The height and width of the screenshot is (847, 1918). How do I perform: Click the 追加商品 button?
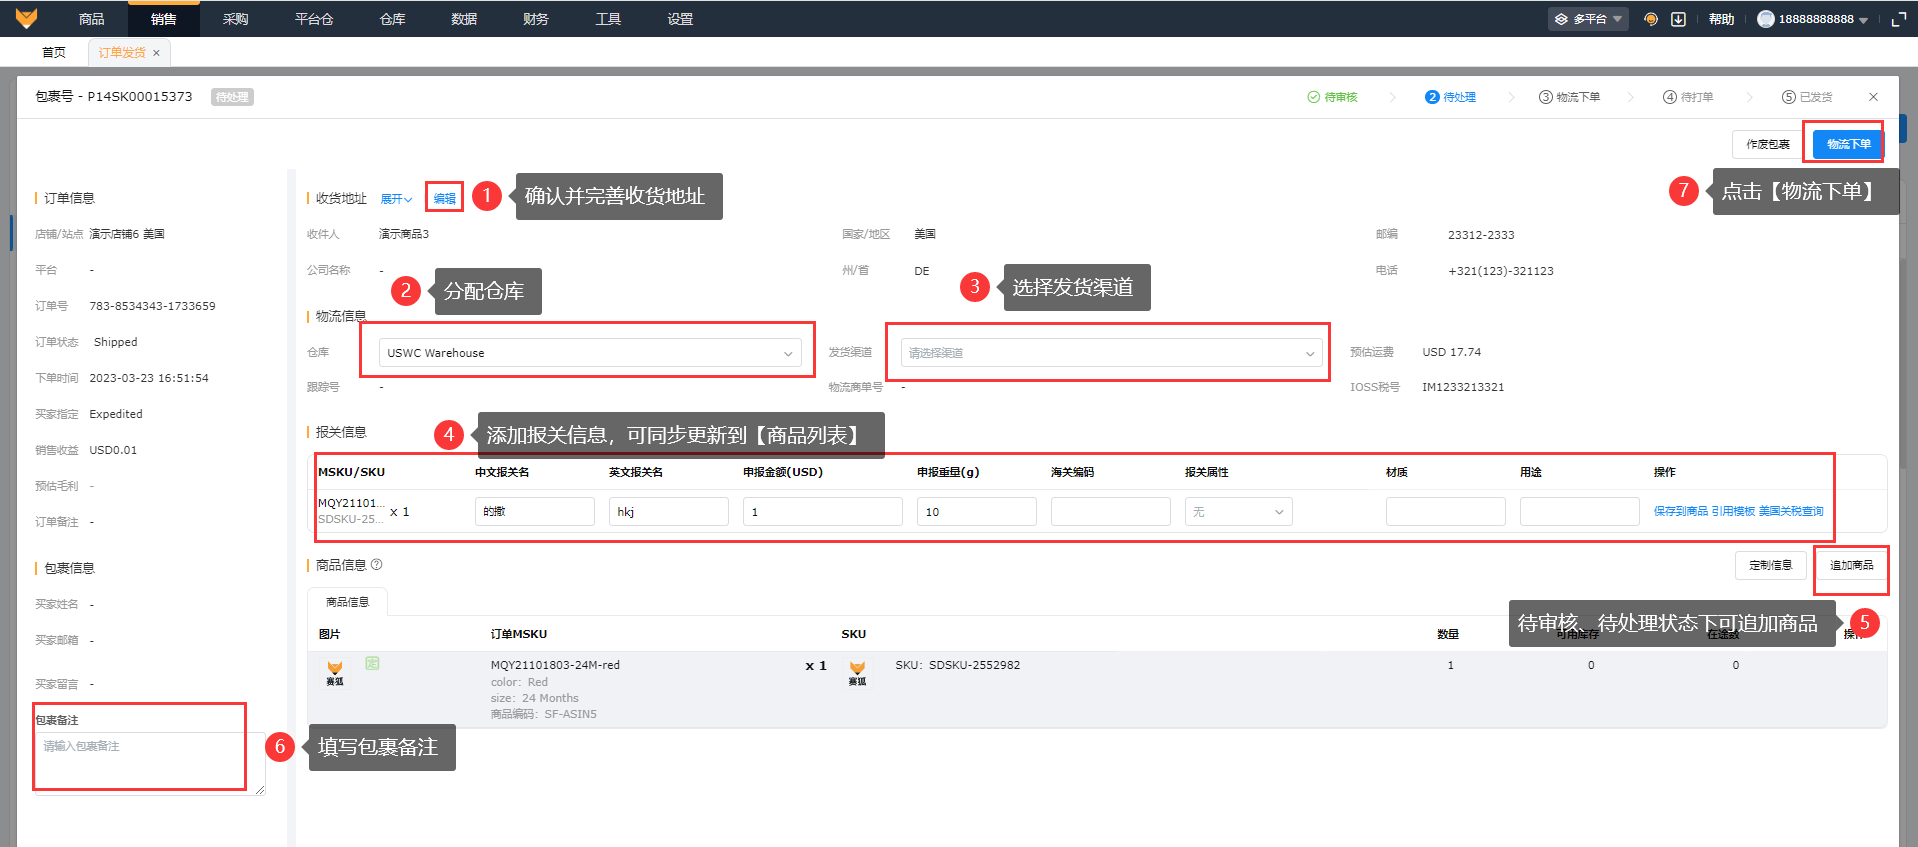[x=1852, y=565]
